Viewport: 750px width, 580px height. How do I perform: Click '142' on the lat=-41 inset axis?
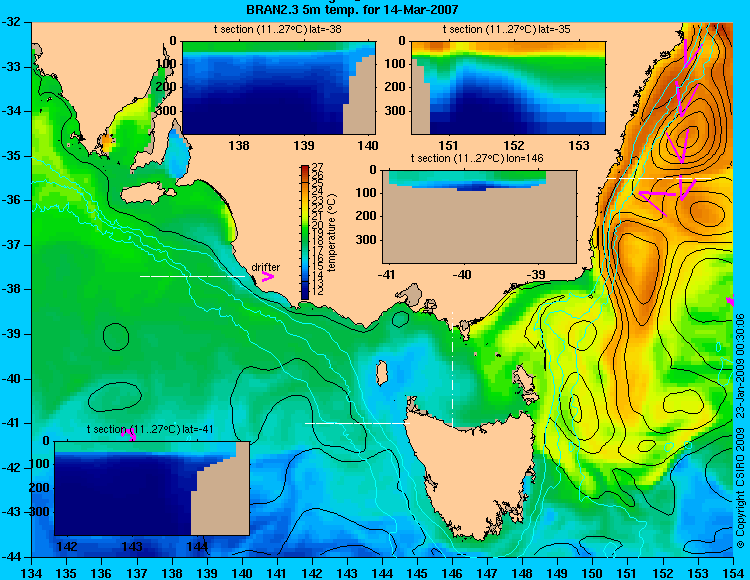pyautogui.click(x=67, y=547)
